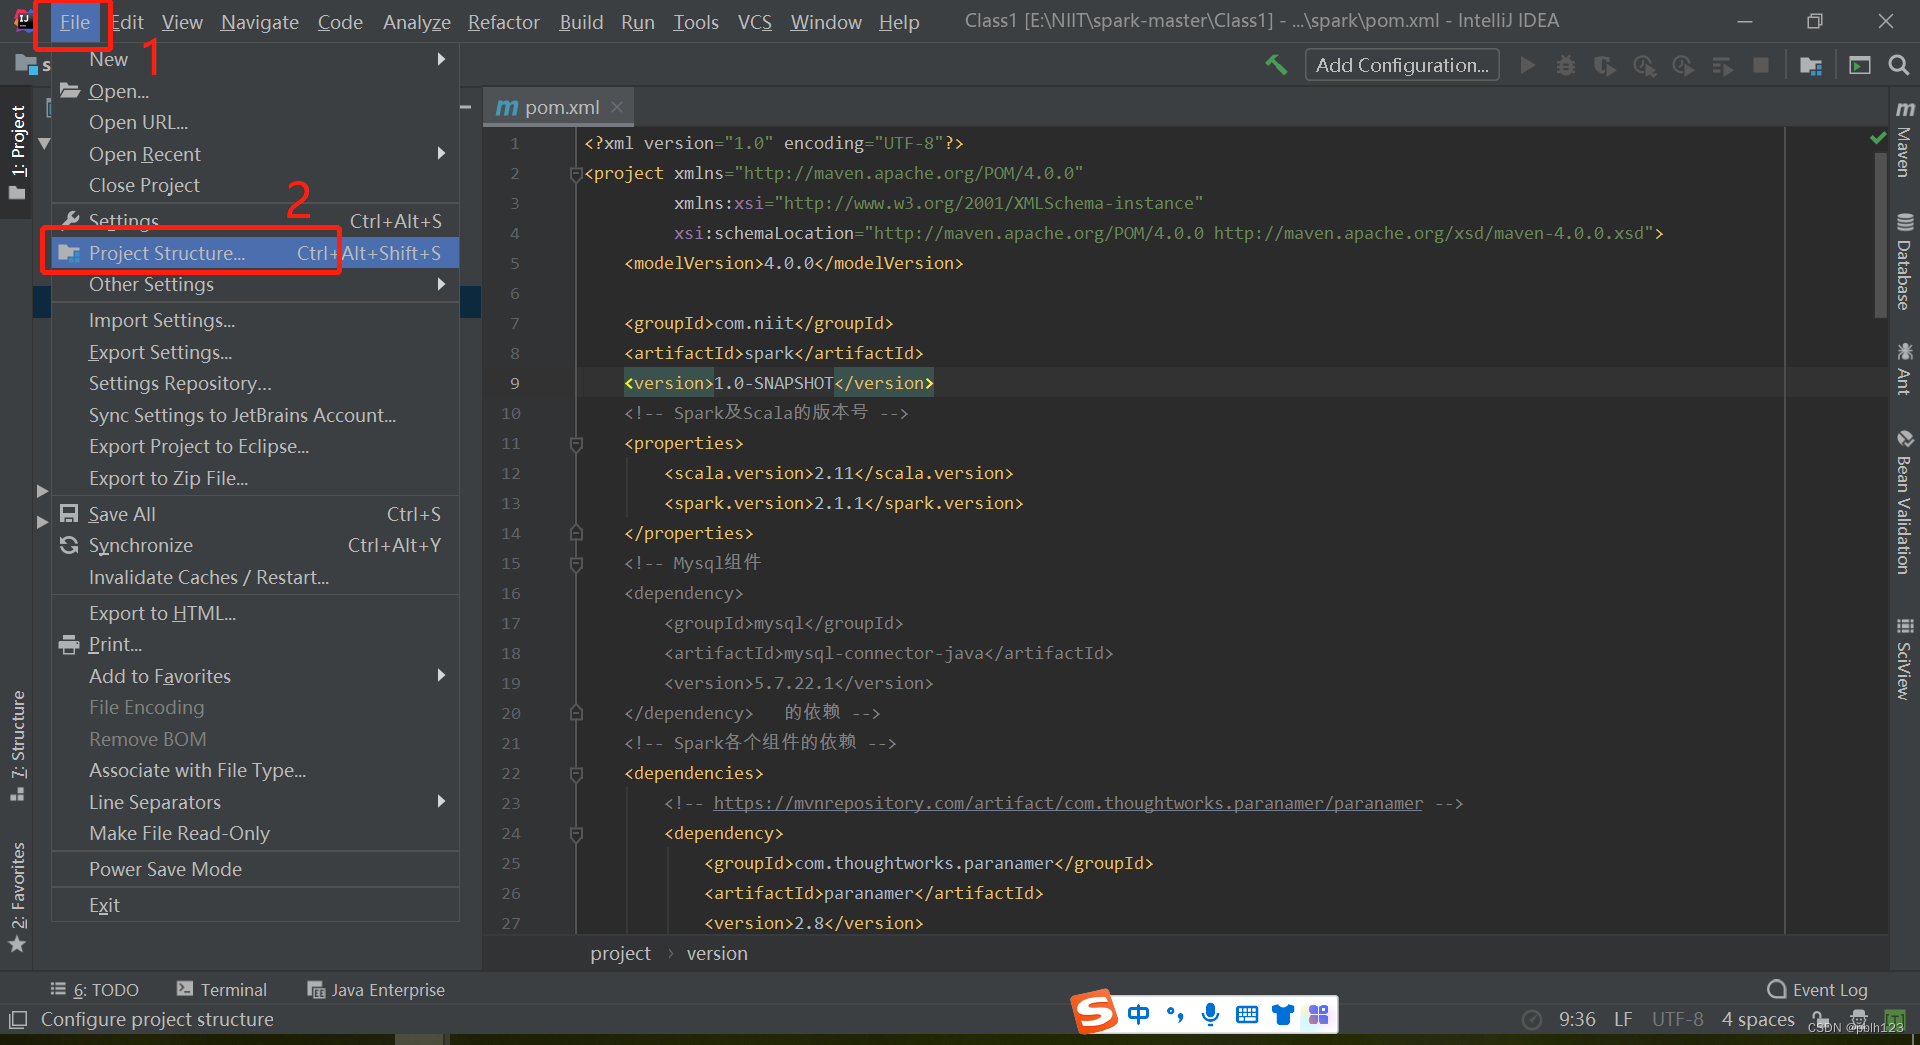The width and height of the screenshot is (1920, 1045).
Task: Open the SciView tool window
Action: coord(1904,659)
